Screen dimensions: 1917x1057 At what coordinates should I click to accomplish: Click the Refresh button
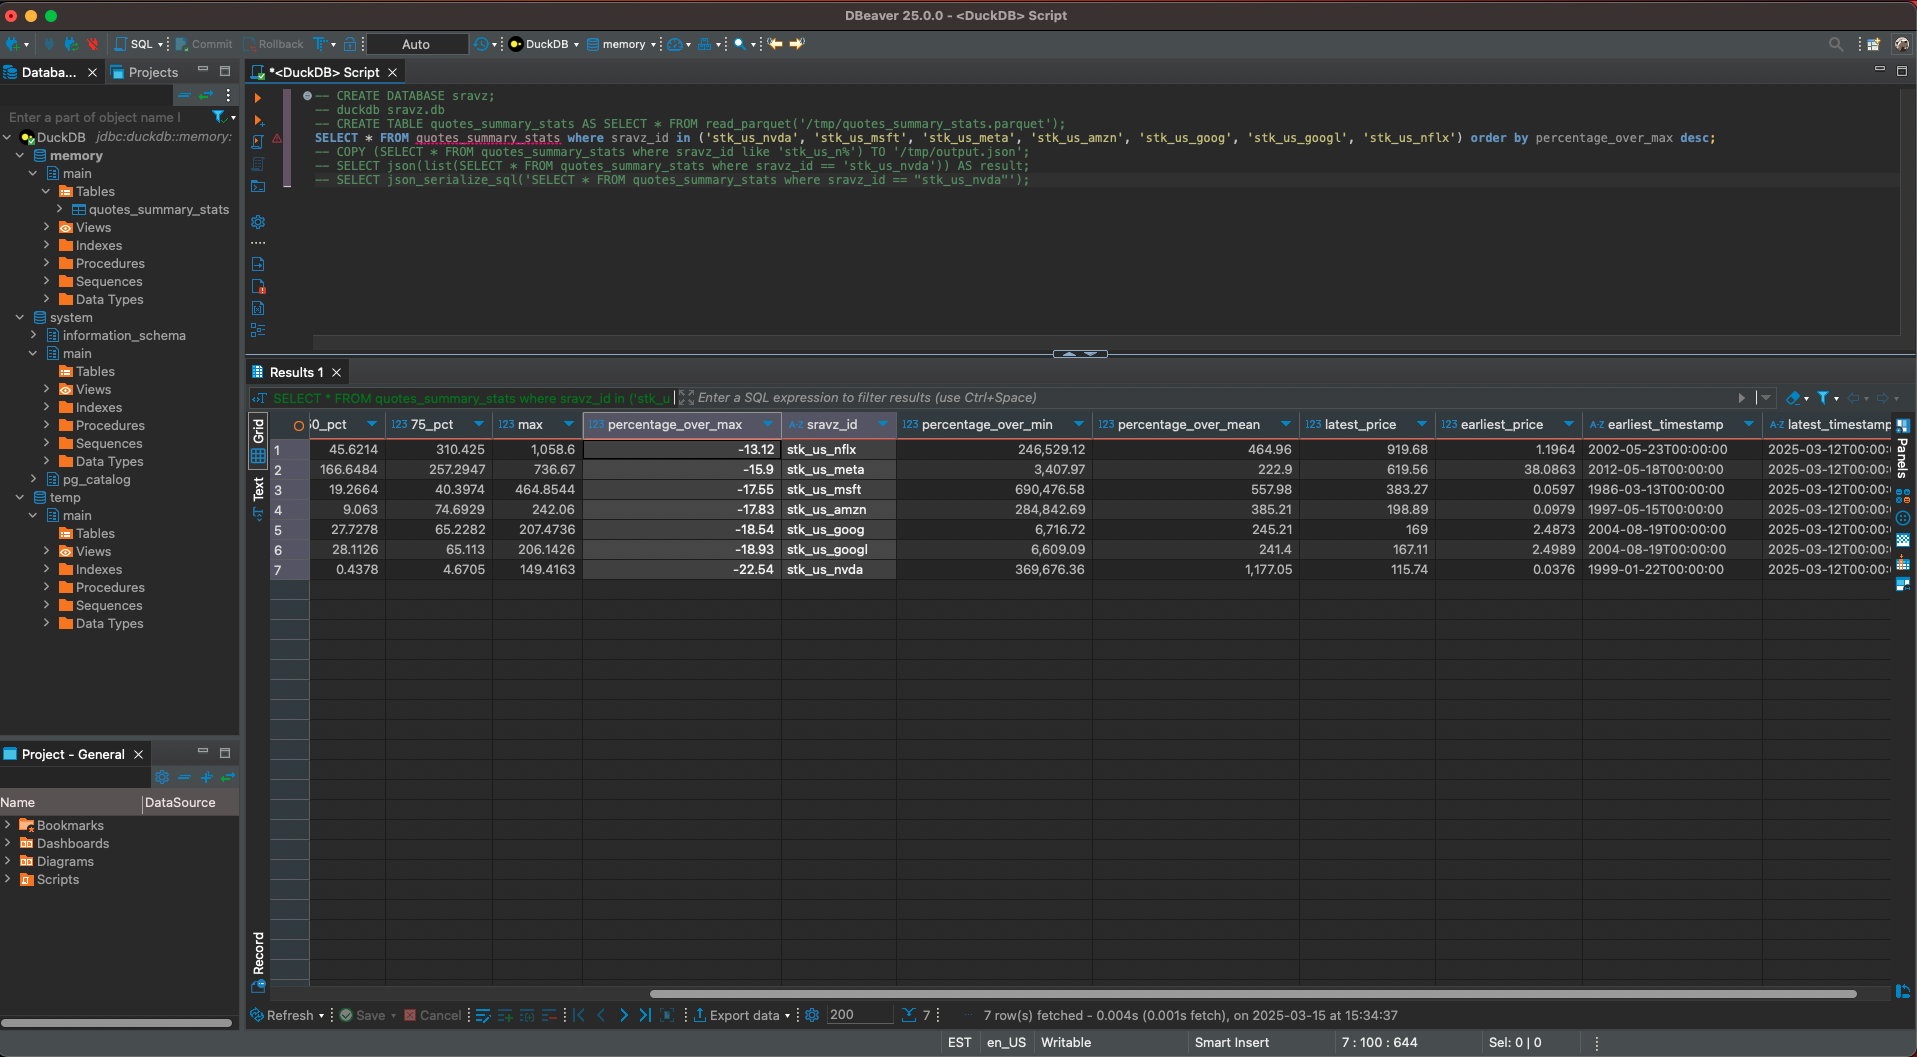point(282,1015)
